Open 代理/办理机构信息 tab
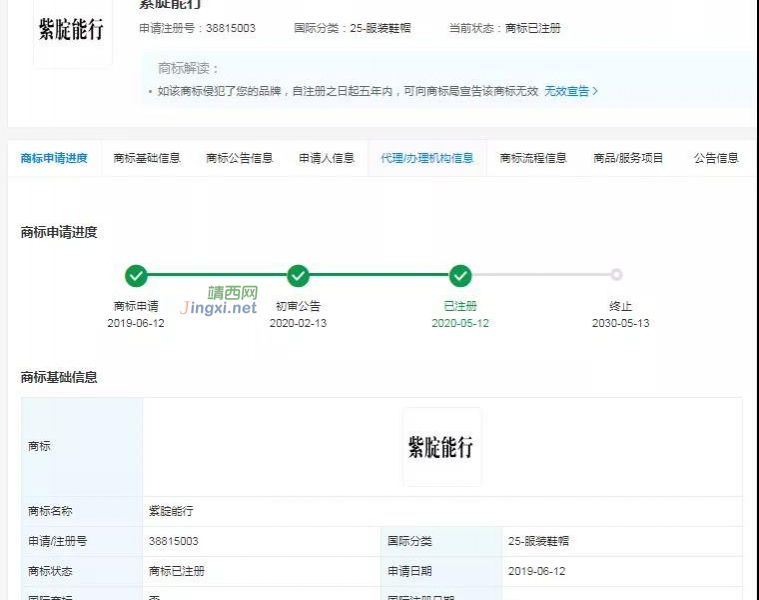The width and height of the screenshot is (759, 600). [427, 158]
